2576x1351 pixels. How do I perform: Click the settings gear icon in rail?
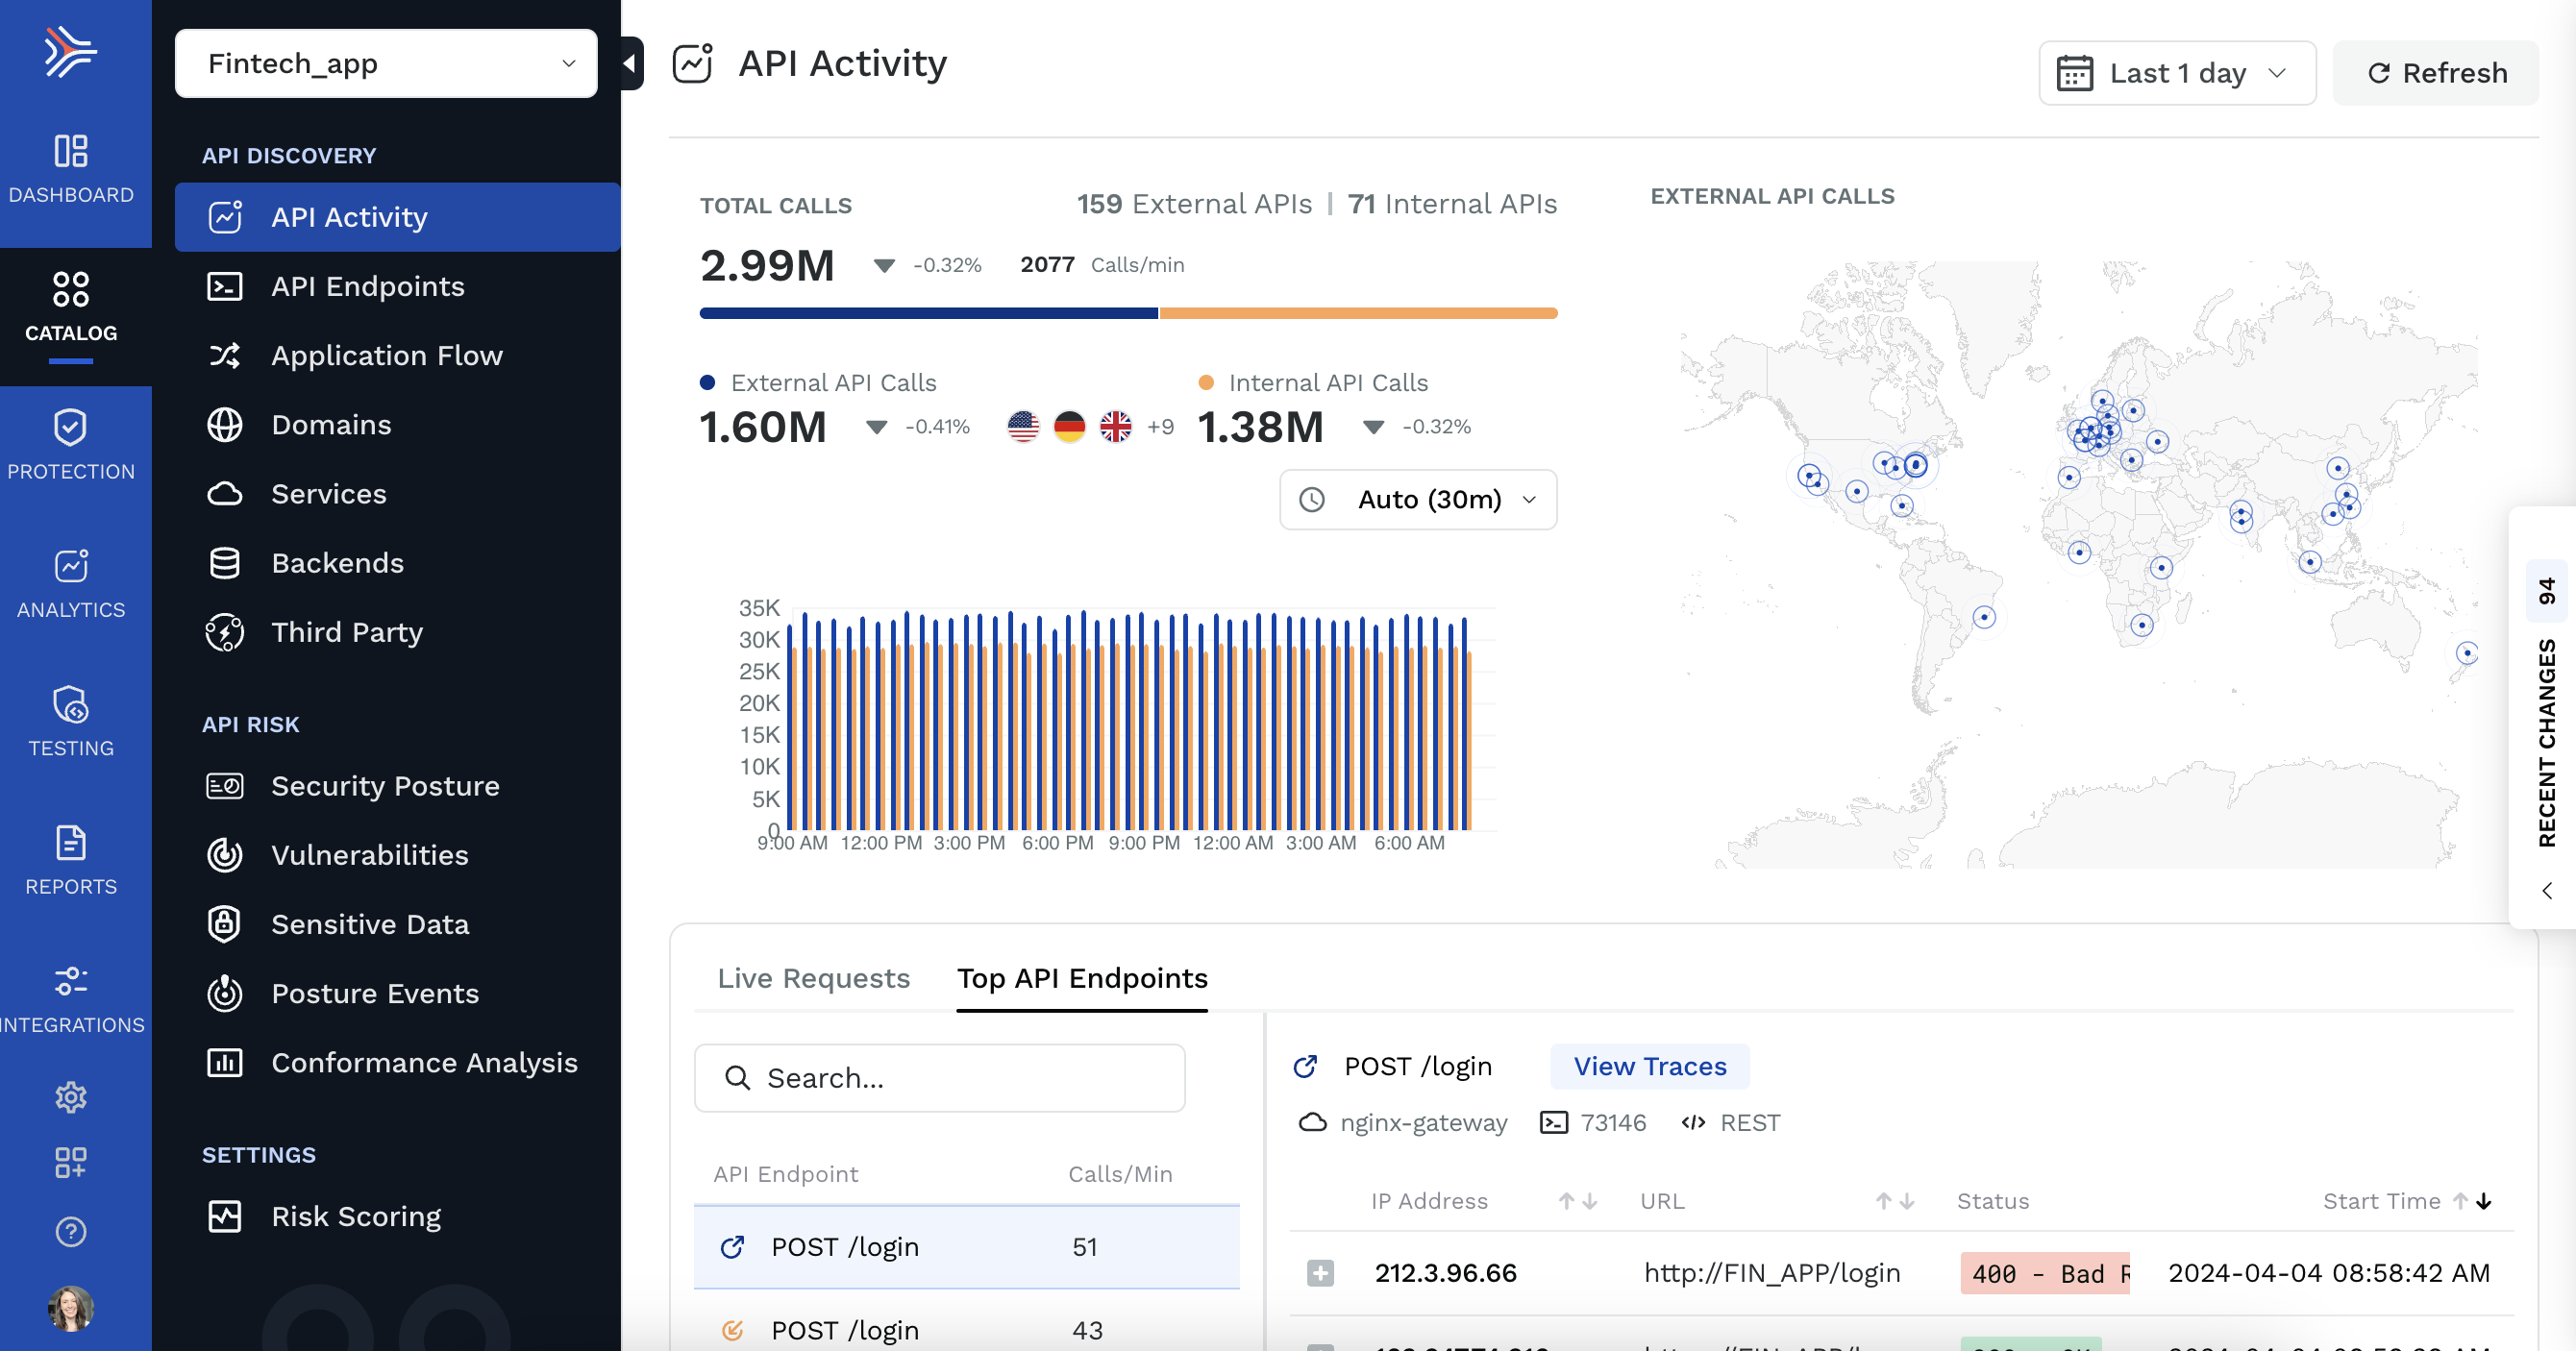(x=71, y=1097)
